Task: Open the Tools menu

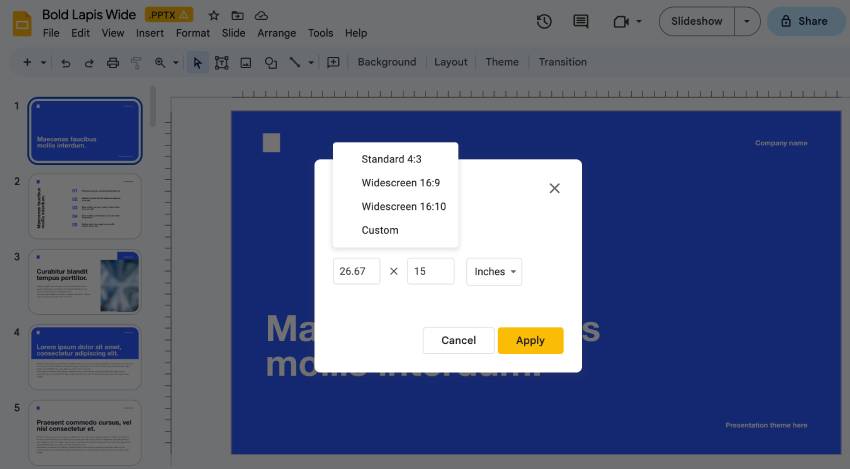Action: pos(320,33)
